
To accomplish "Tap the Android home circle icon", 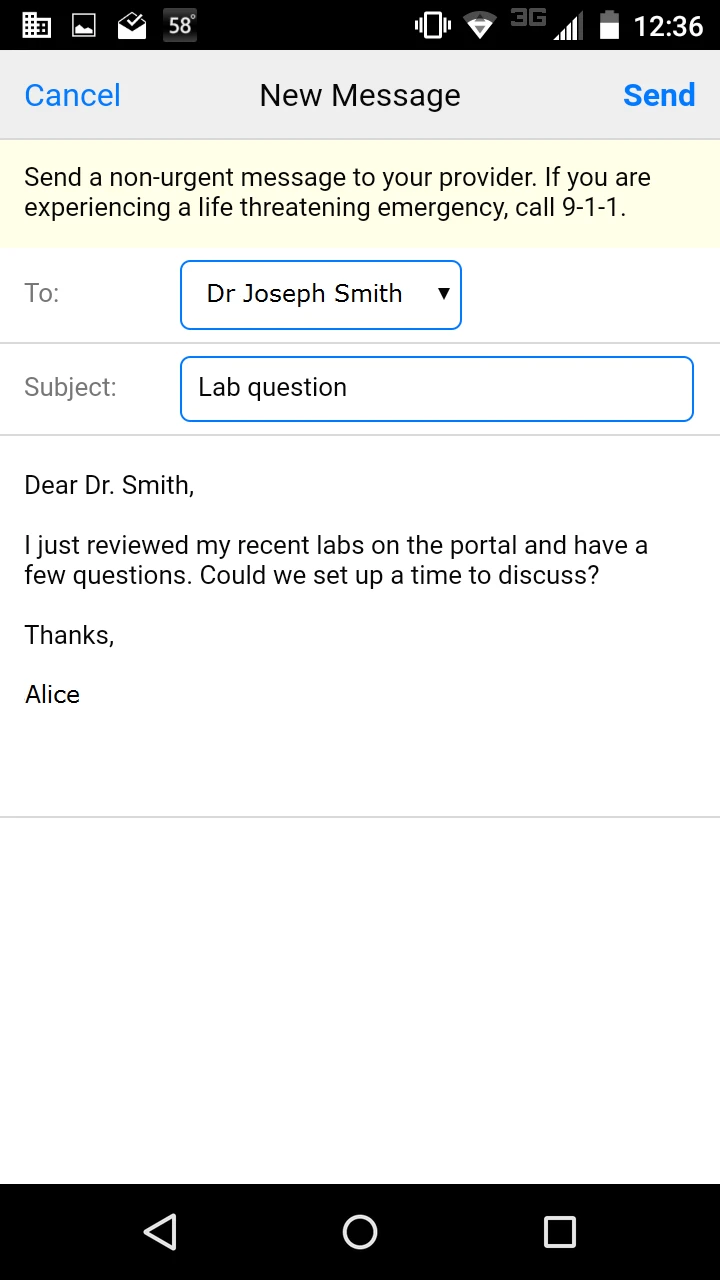I will point(360,1232).
